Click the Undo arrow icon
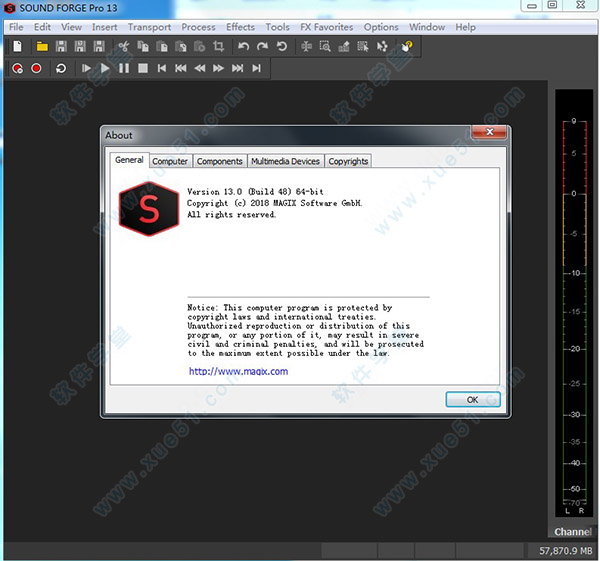This screenshot has width=600, height=561. click(243, 47)
